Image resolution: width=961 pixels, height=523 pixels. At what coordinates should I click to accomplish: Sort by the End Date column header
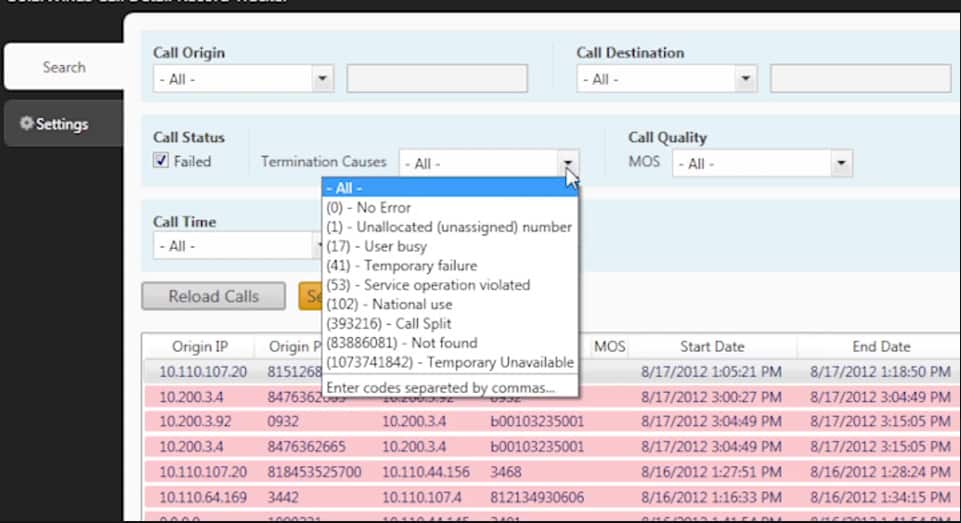tap(881, 346)
